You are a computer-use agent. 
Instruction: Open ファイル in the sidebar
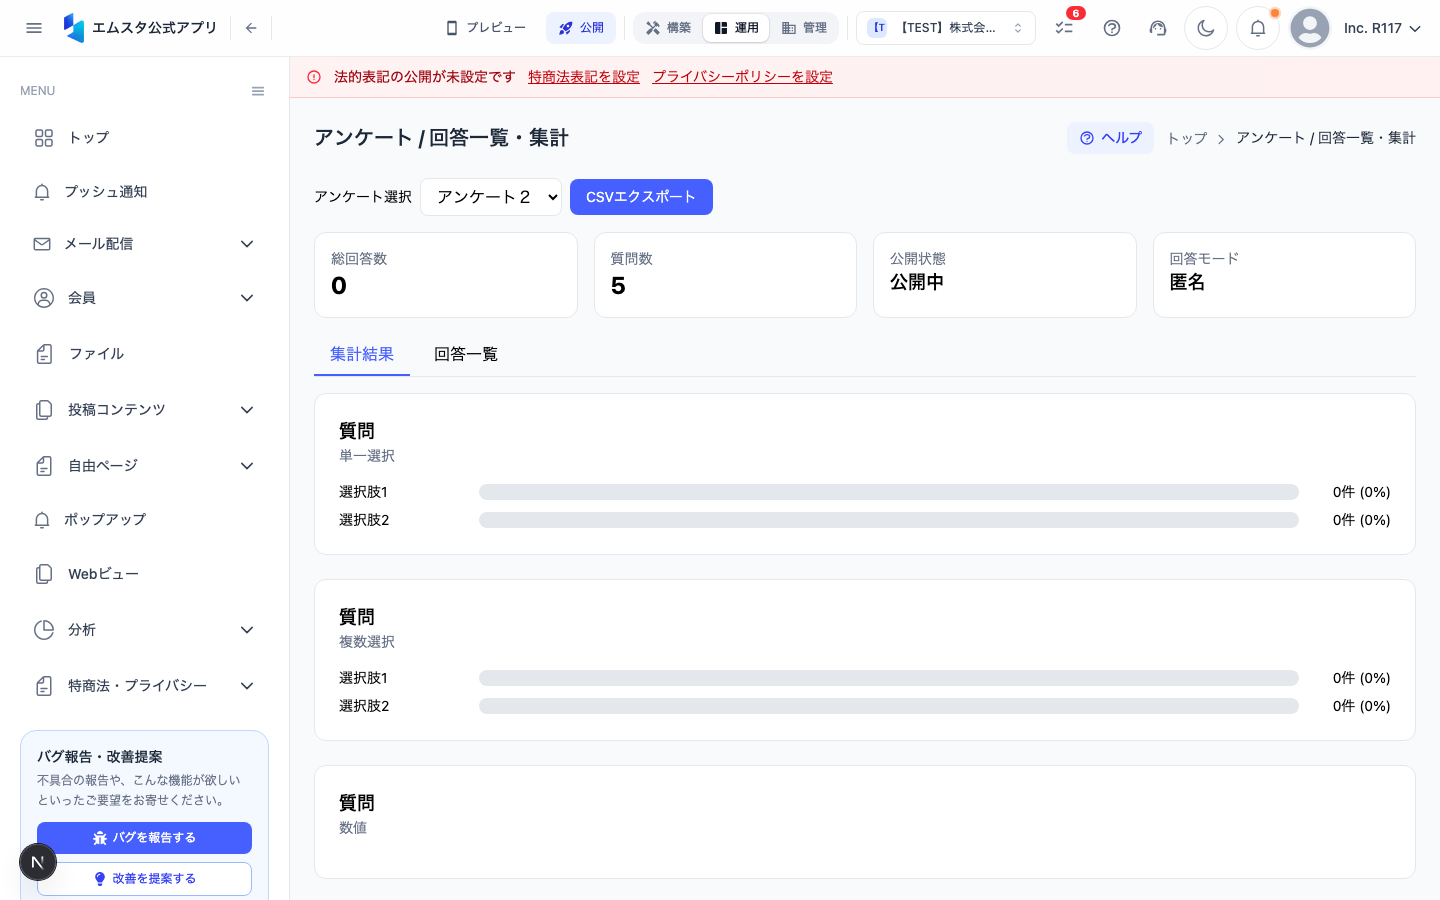(144, 354)
